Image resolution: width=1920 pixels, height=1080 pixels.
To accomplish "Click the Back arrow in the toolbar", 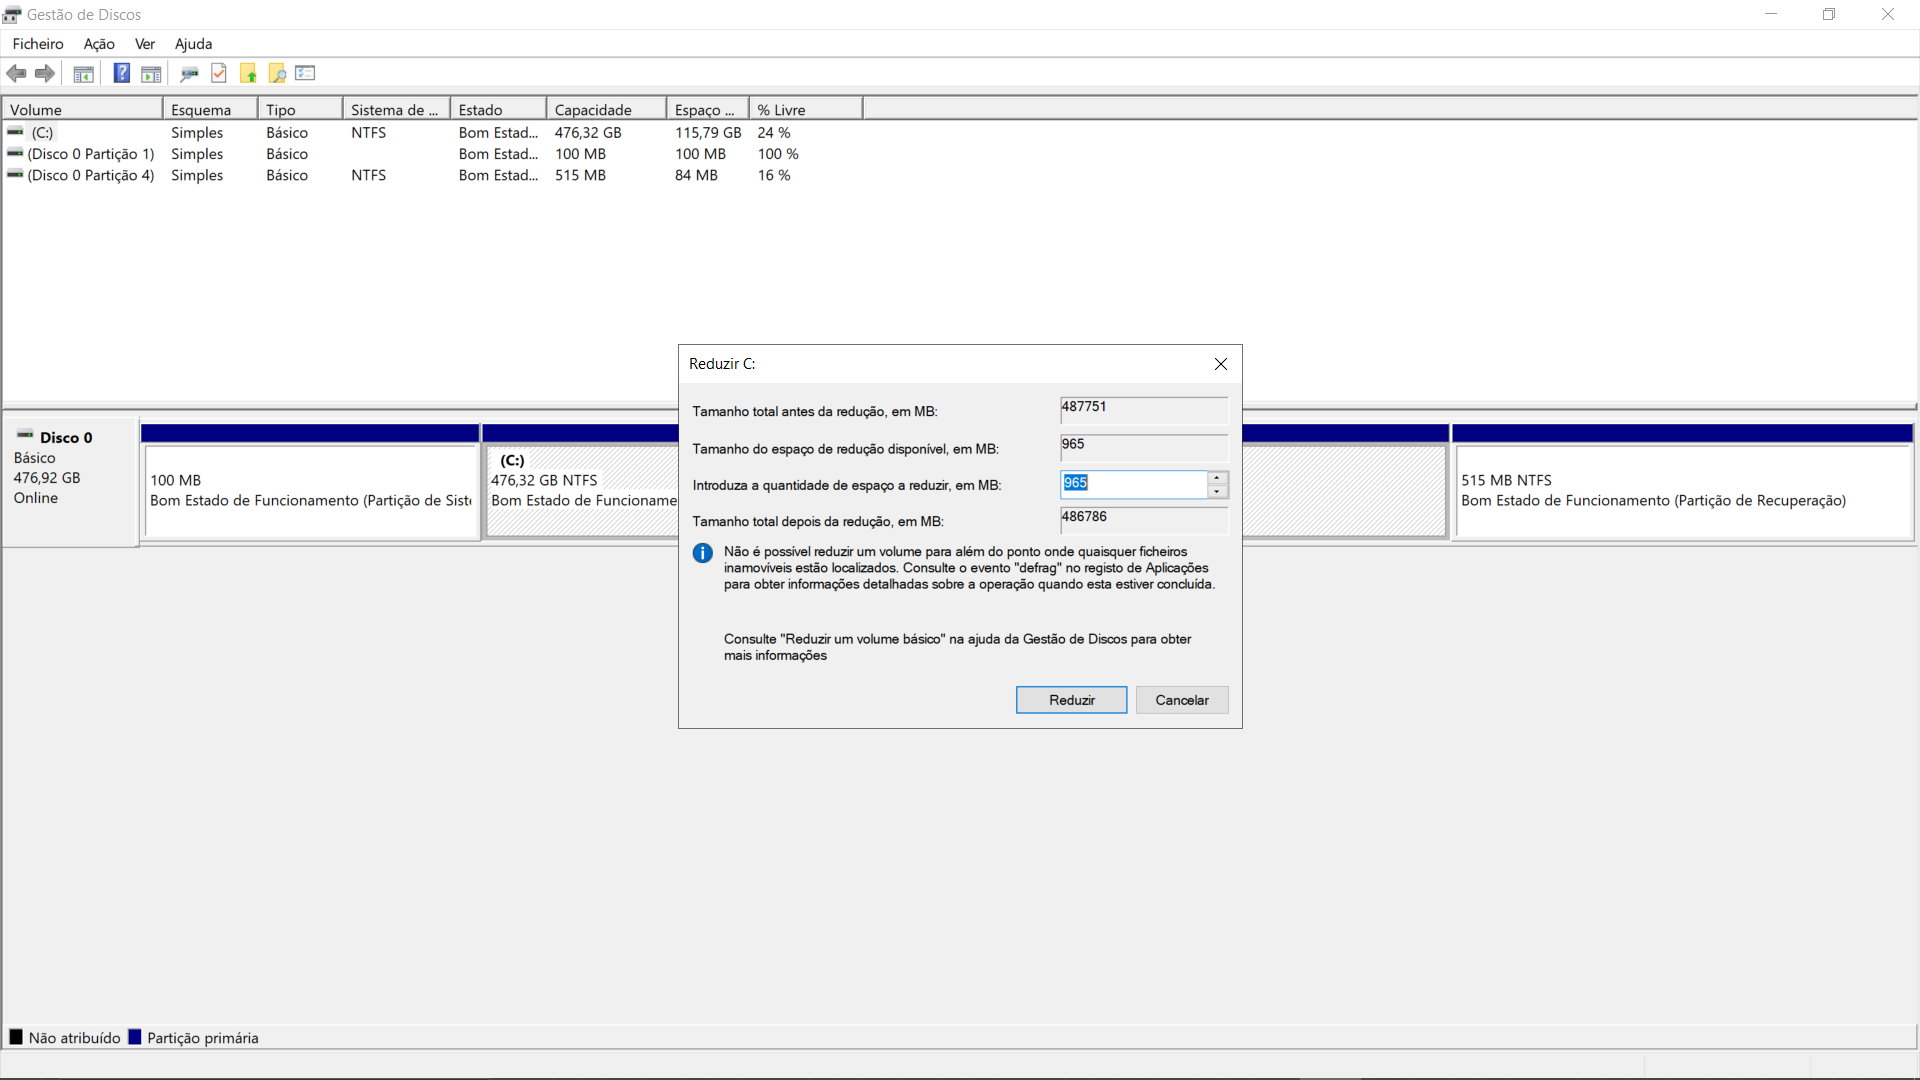I will click(16, 73).
